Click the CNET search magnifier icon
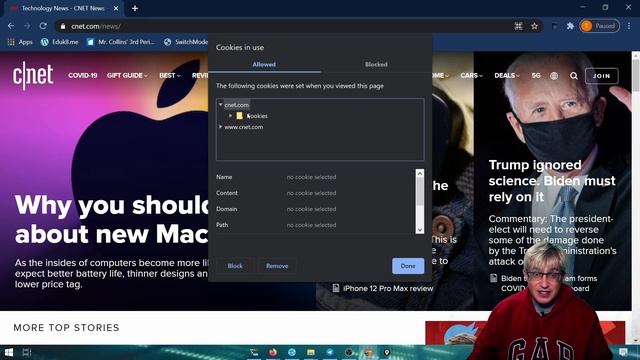Viewport: 640px width, 360px height. pyautogui.click(x=573, y=76)
